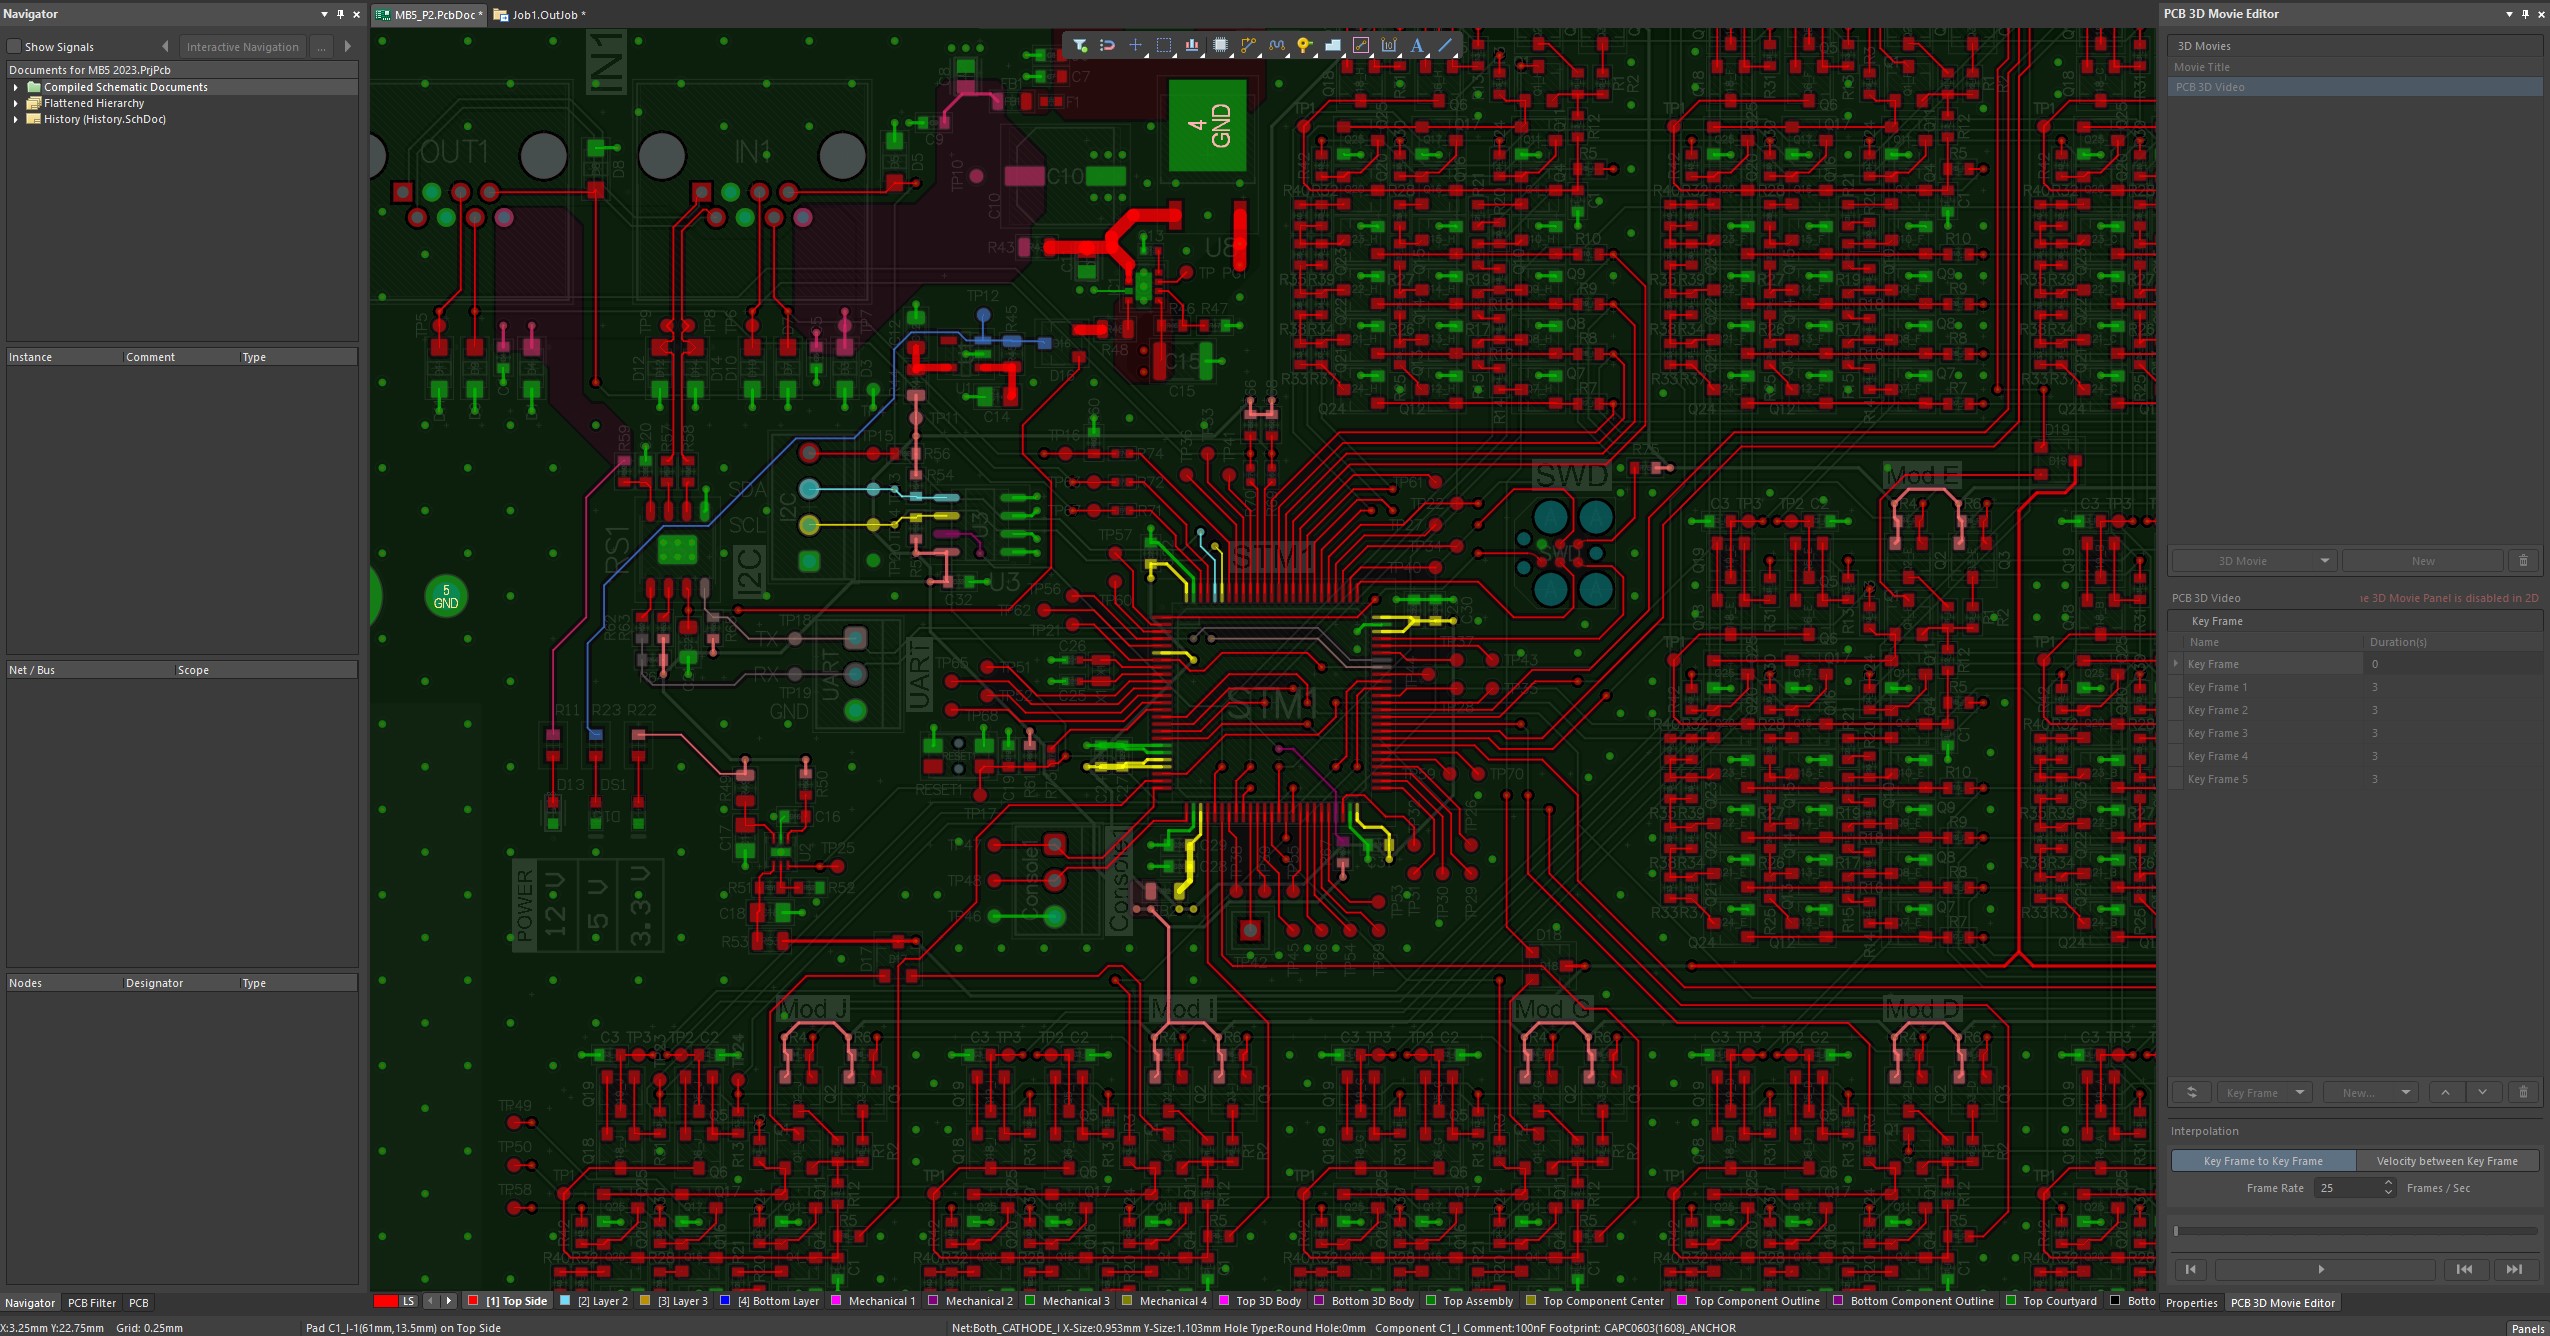Switch to the Properties panel tab

tap(2192, 1302)
